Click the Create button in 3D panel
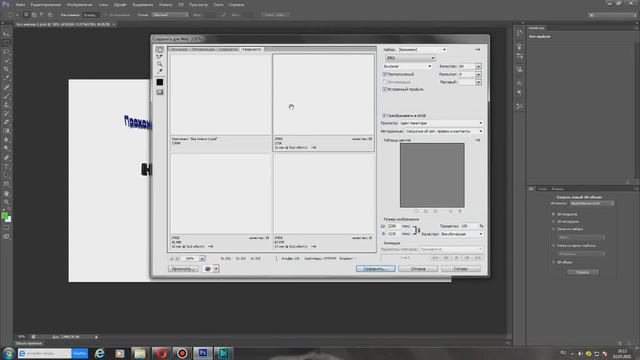640x360 pixels. (582, 272)
